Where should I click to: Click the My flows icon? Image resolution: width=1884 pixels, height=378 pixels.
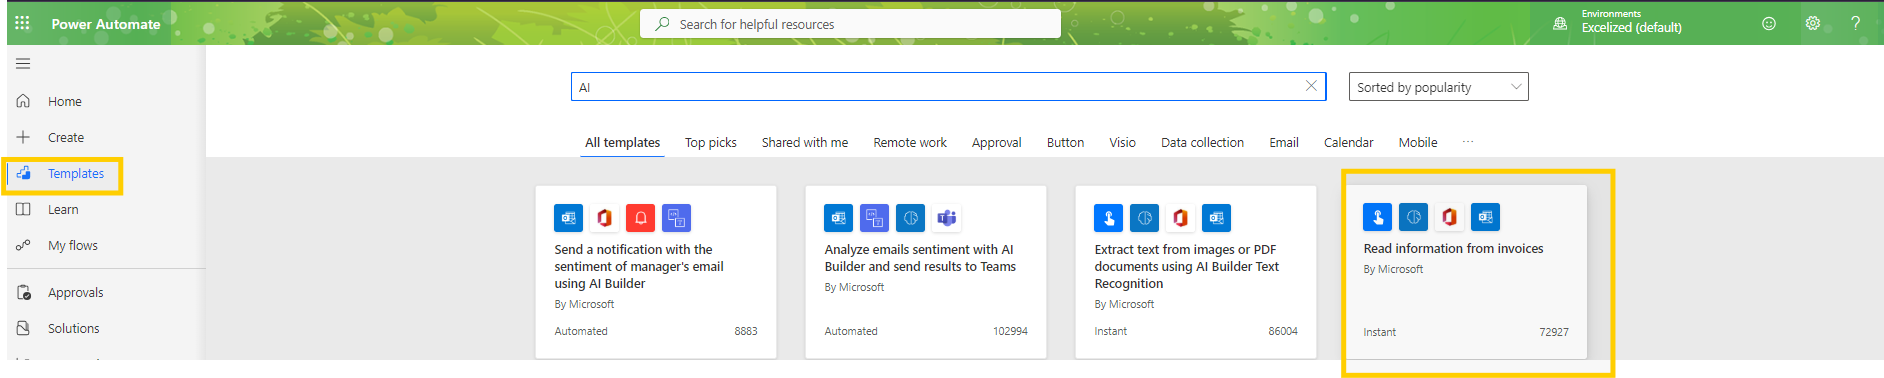coord(23,245)
